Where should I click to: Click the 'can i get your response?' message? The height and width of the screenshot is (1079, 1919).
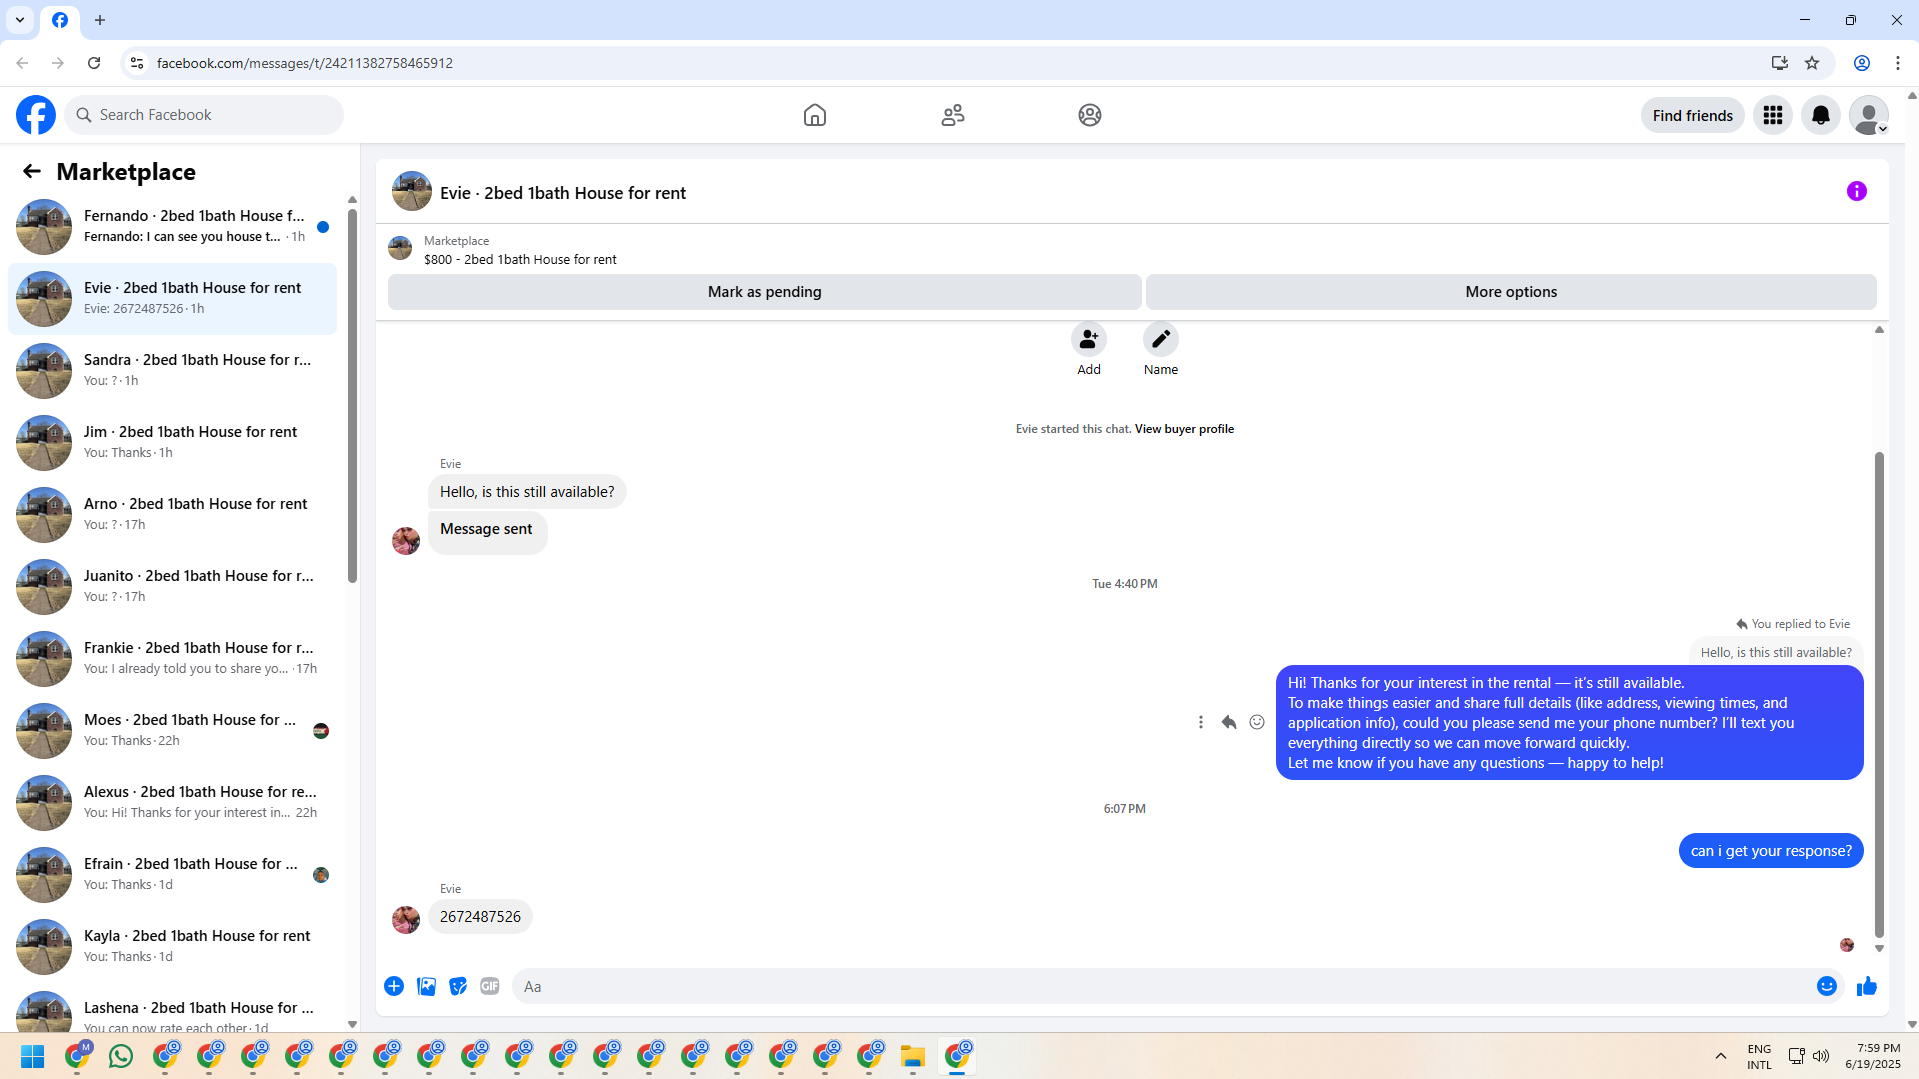(x=1771, y=851)
